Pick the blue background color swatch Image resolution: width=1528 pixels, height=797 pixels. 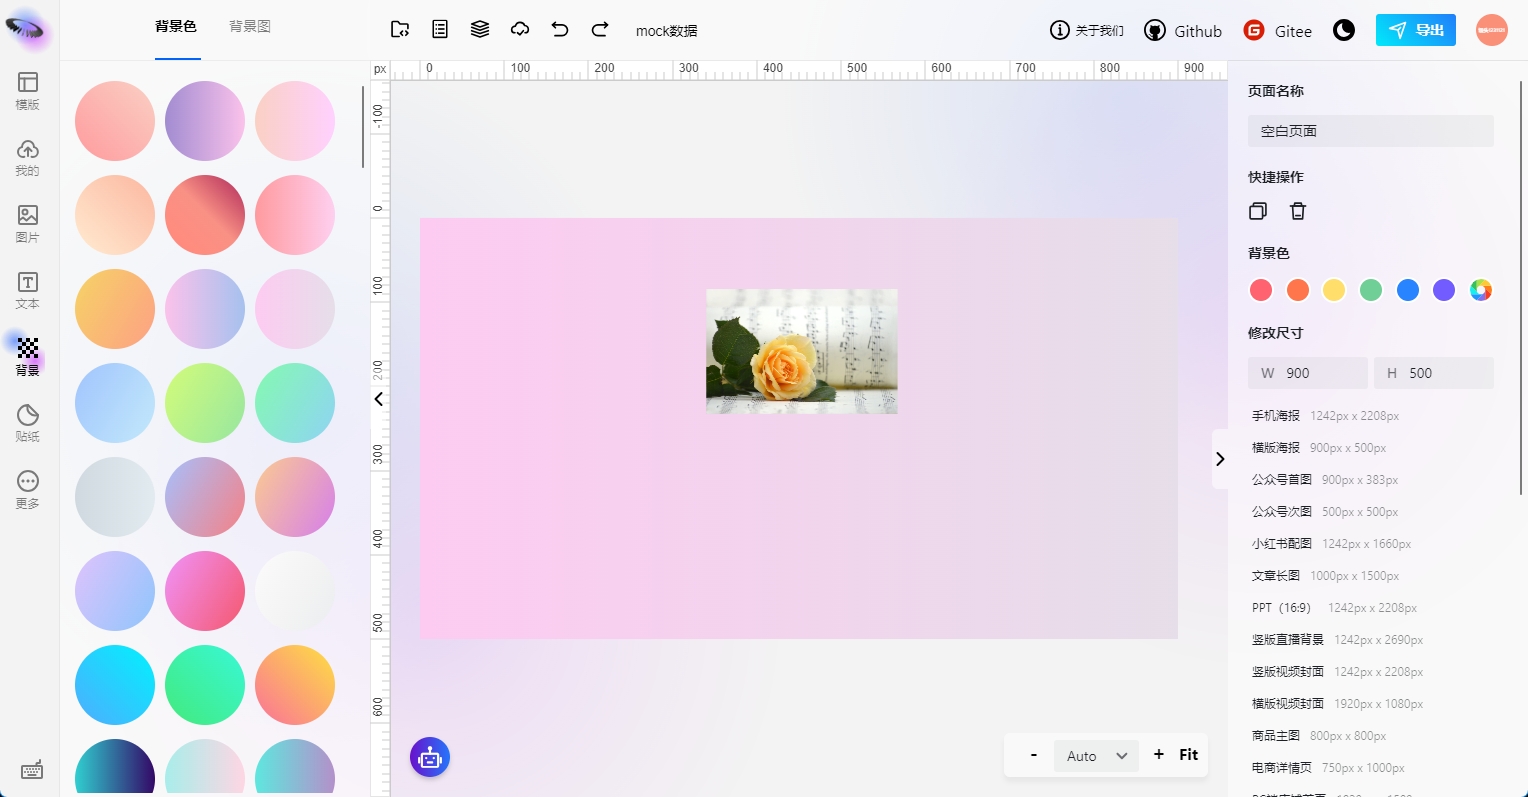1408,290
